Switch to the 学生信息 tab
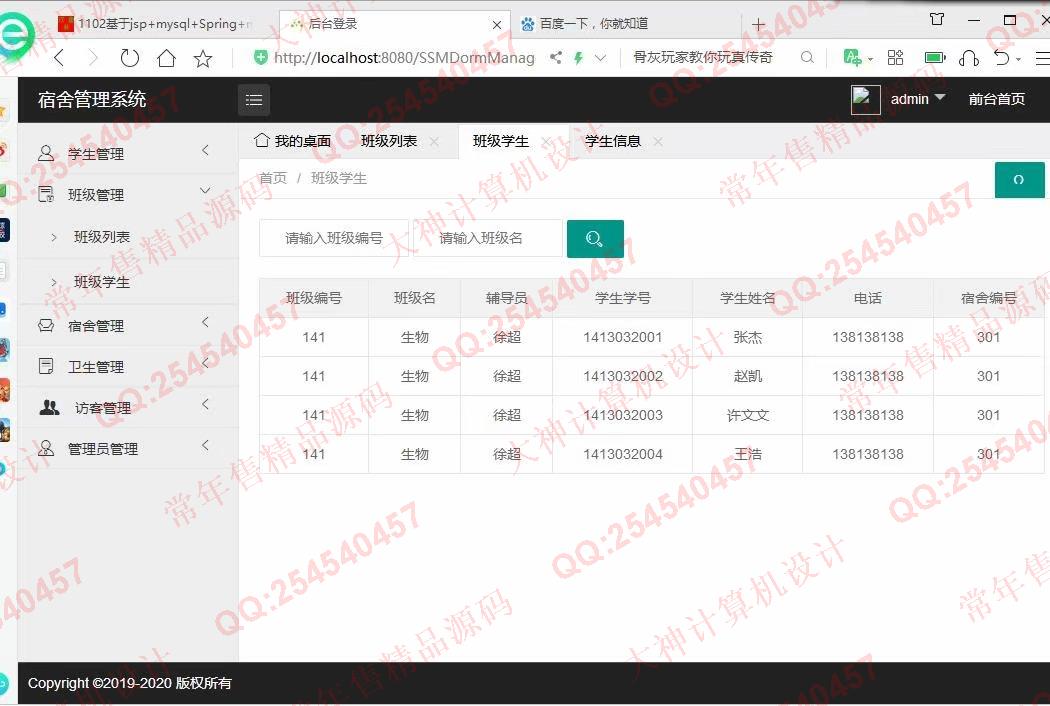The image size is (1050, 706). [612, 141]
